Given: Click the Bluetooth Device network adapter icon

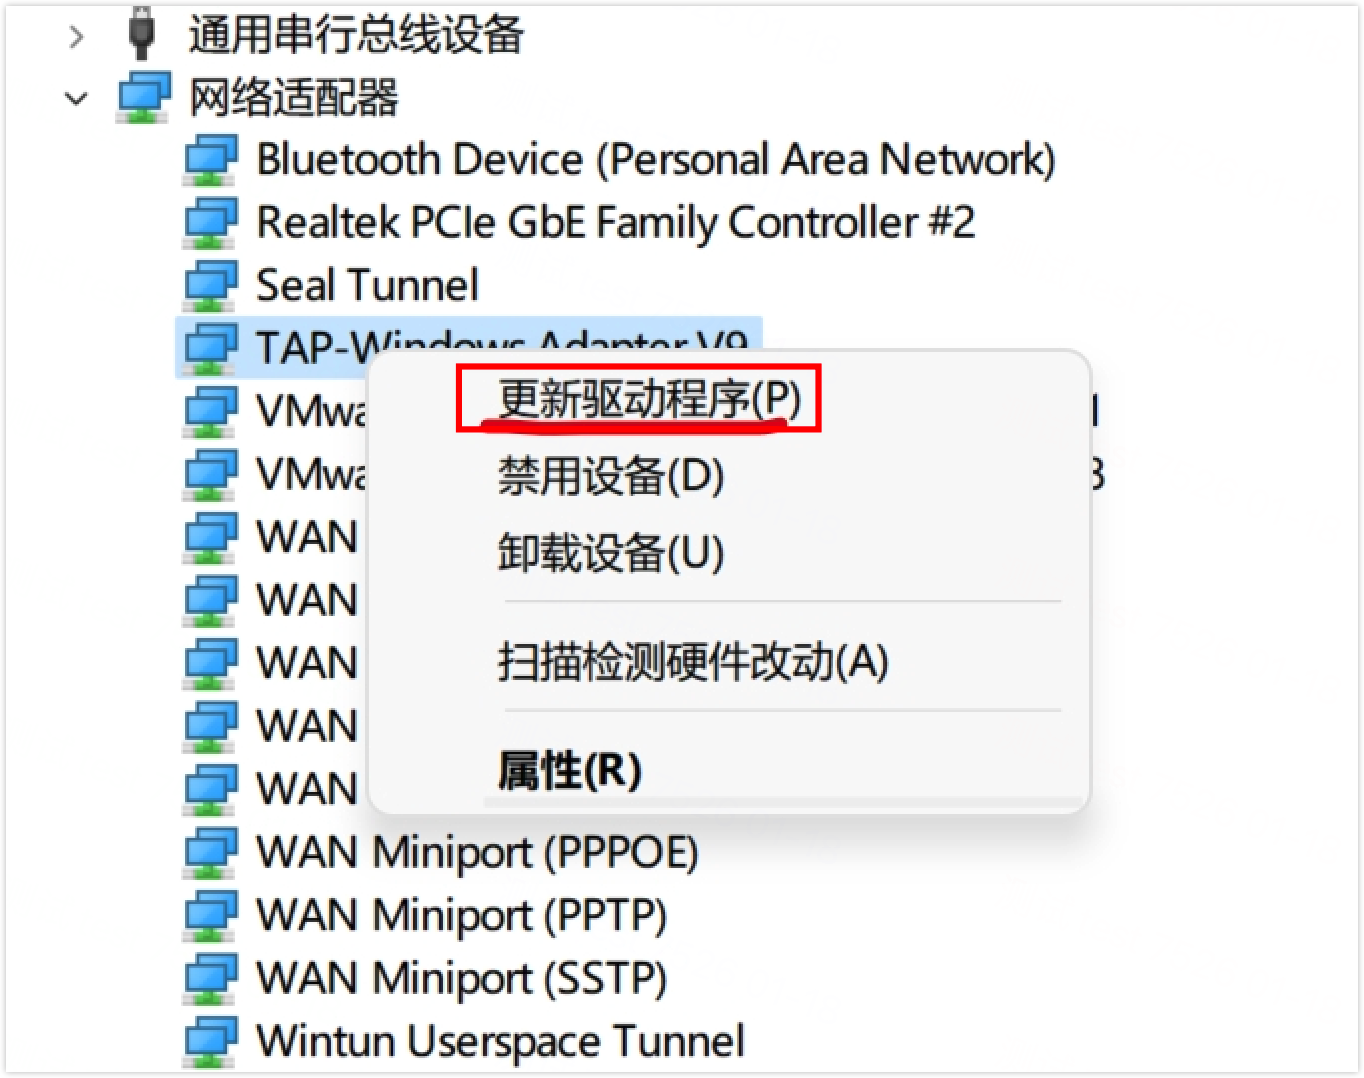Looking at the screenshot, I should click(x=210, y=160).
